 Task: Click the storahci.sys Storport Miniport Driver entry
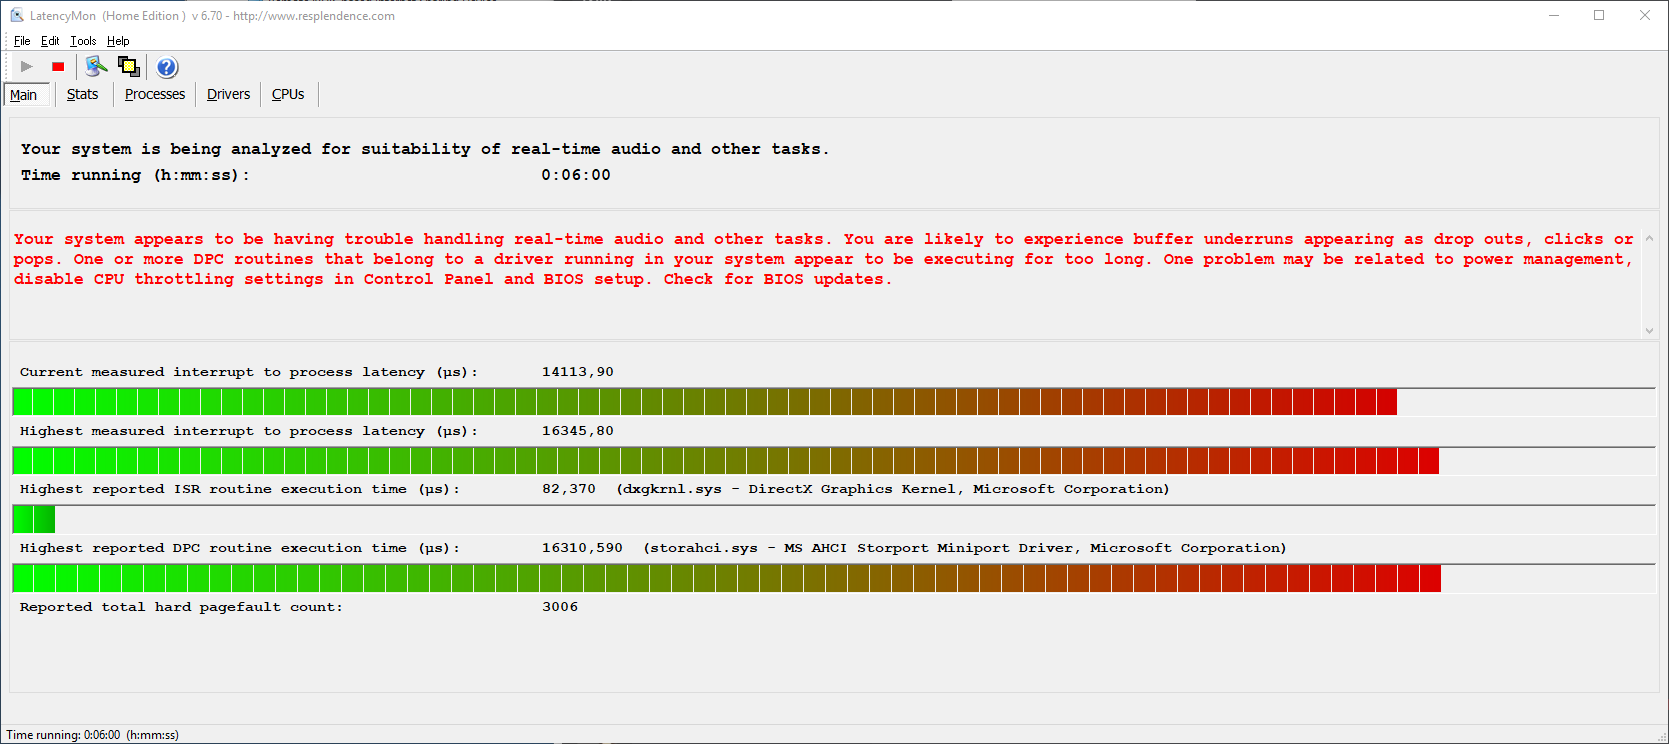(965, 548)
